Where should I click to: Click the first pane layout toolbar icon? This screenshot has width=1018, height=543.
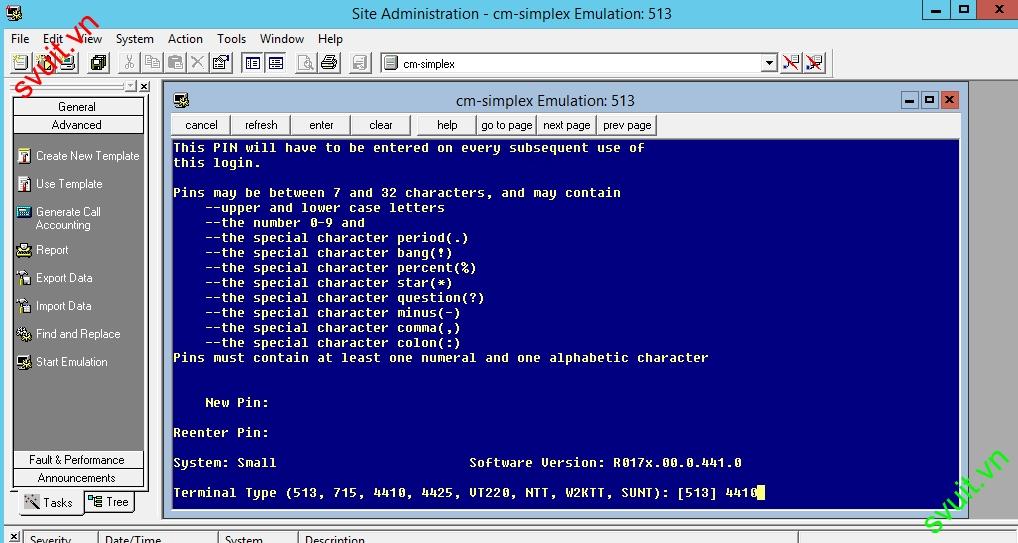pyautogui.click(x=253, y=63)
